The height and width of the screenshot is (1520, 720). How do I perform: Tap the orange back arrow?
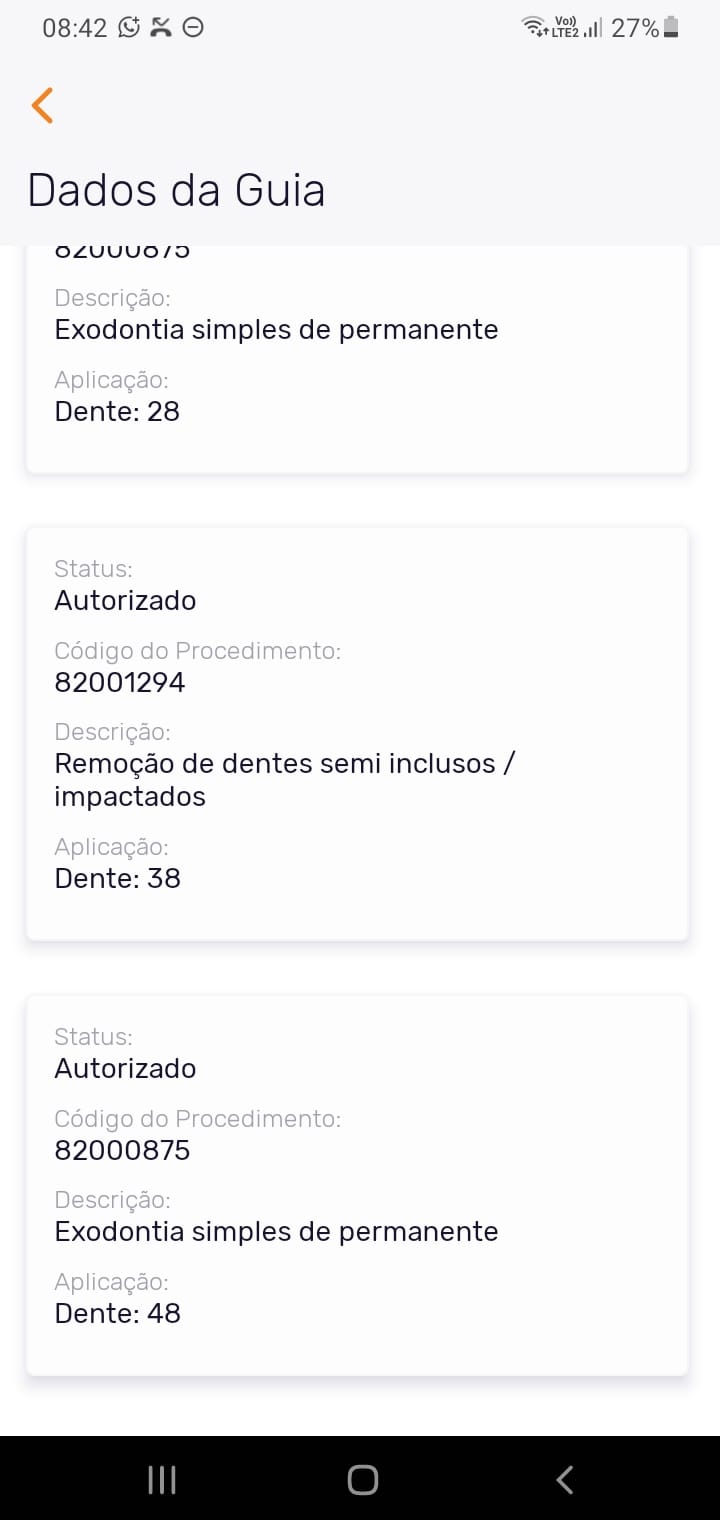coord(42,105)
